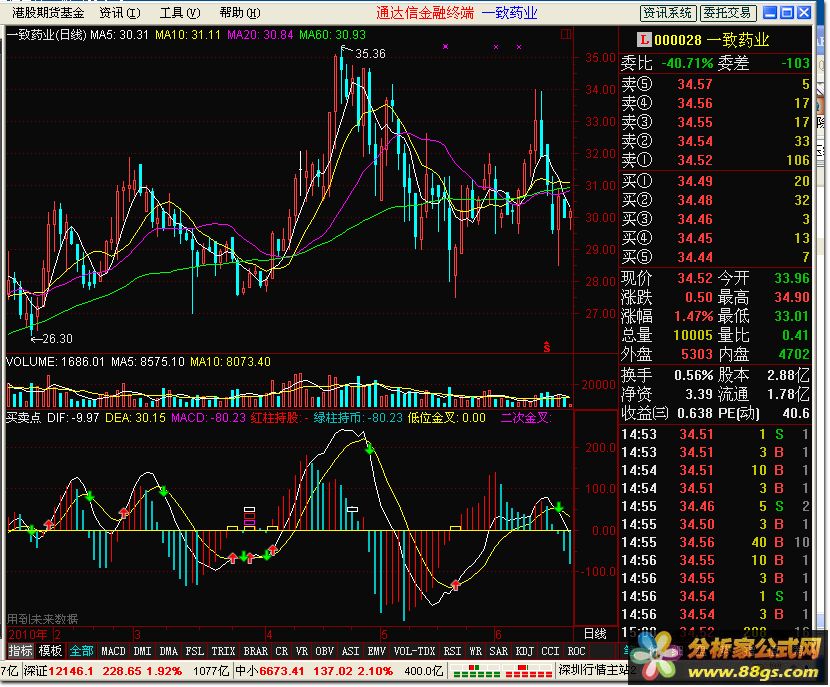
Task: Switch to the ASI indicator
Action: point(350,651)
